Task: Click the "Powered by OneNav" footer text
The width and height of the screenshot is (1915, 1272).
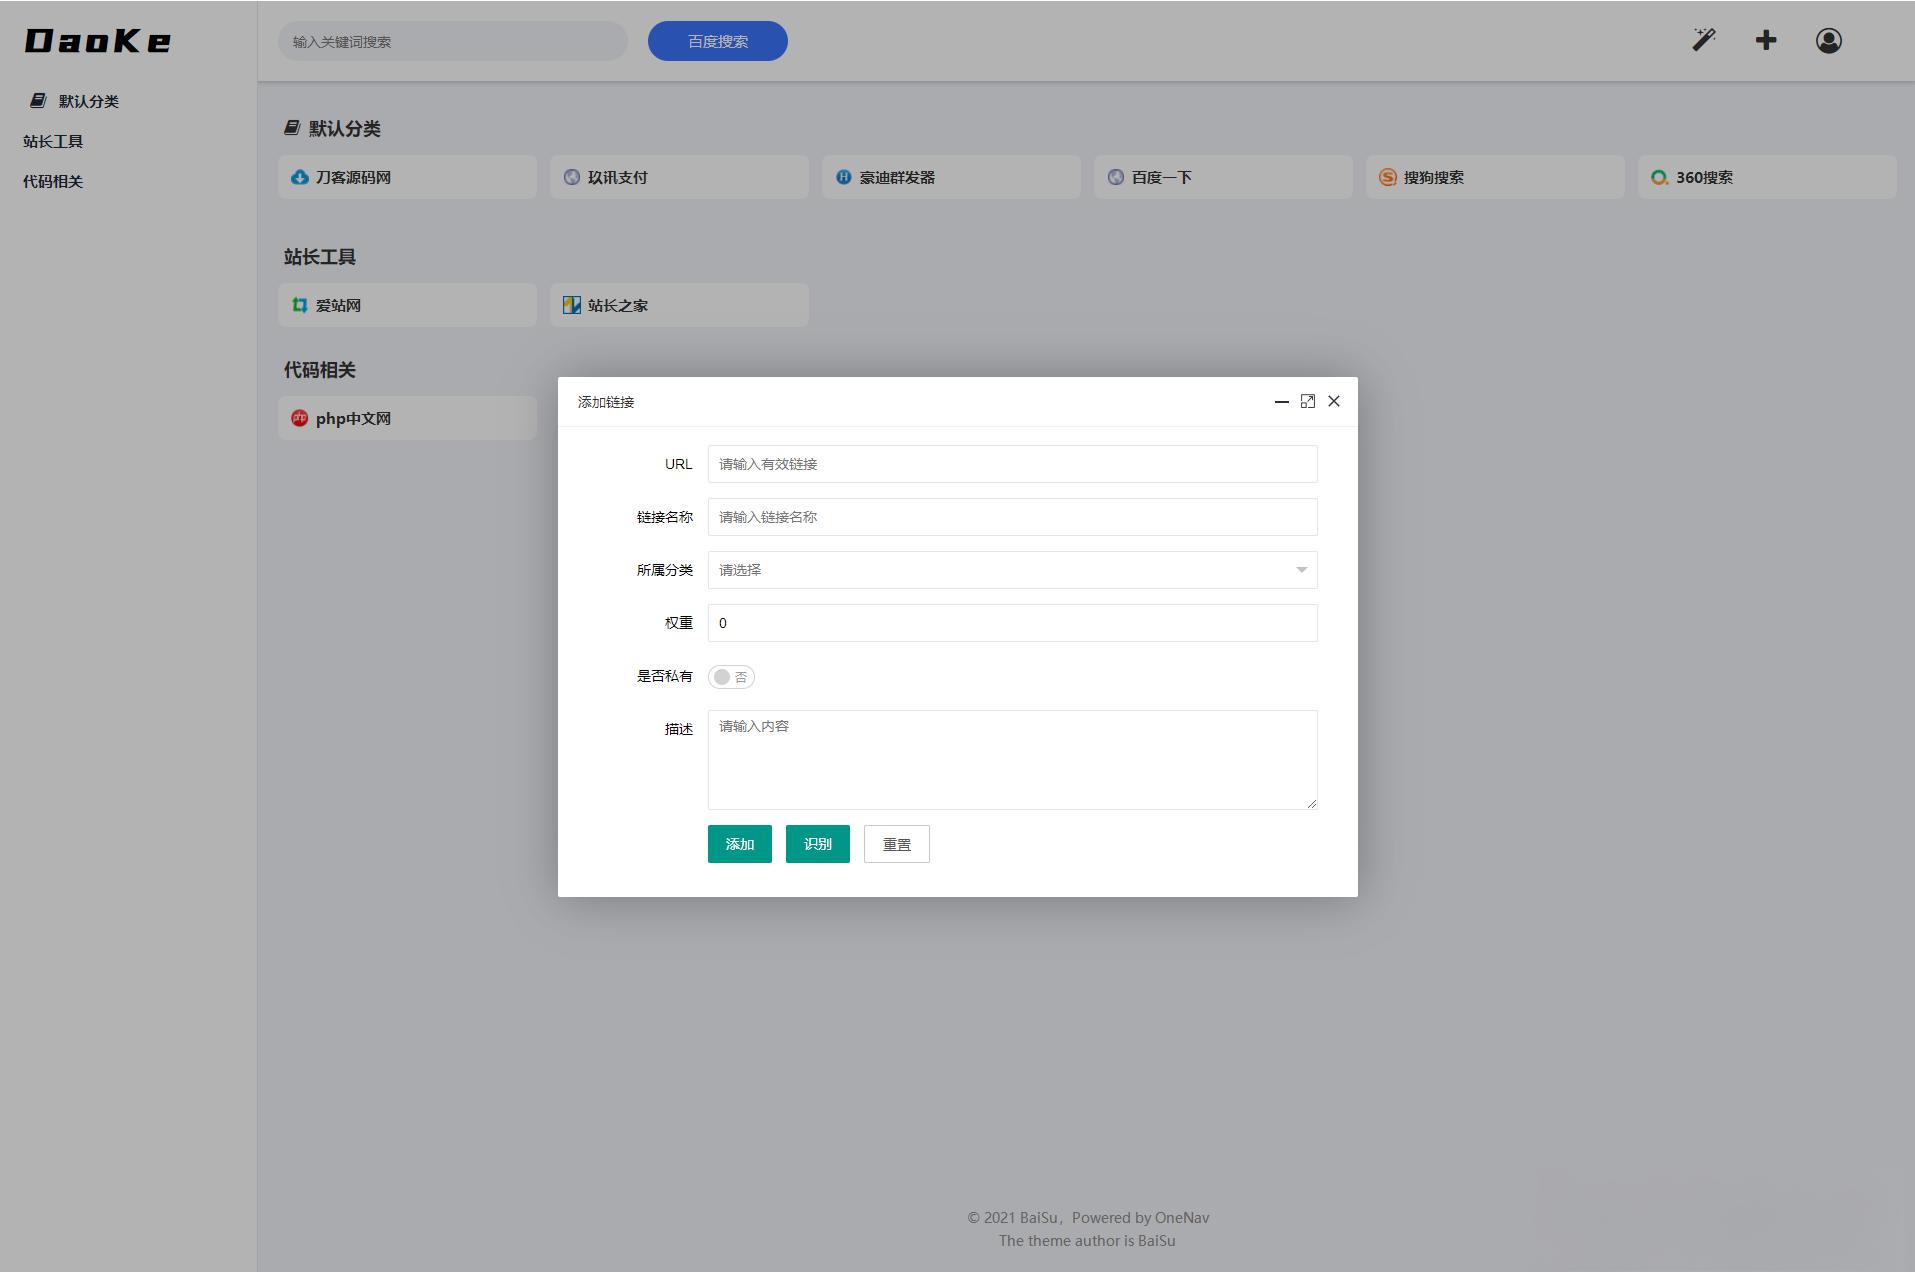Action: [x=1140, y=1217]
